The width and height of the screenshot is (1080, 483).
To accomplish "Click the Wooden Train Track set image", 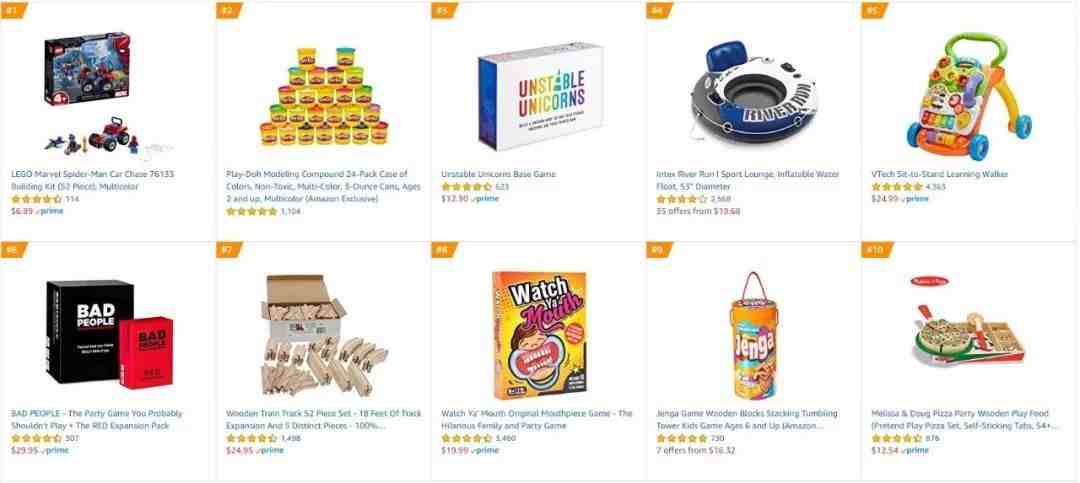I will (x=324, y=333).
